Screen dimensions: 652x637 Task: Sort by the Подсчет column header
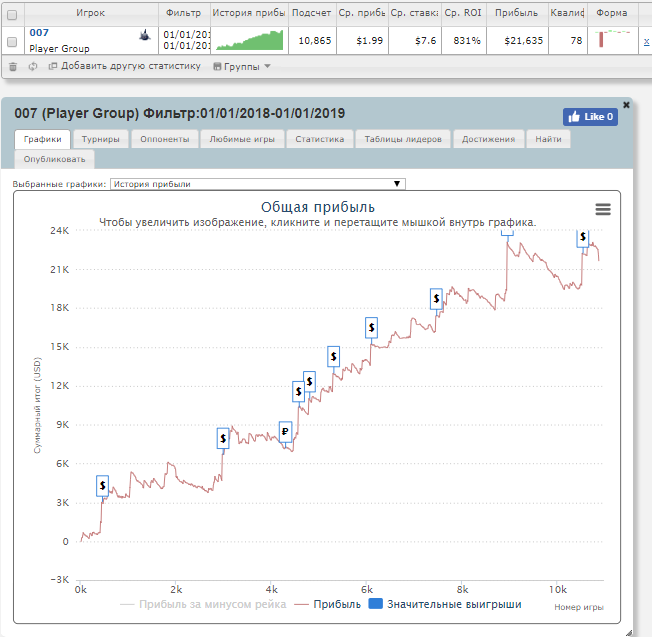click(x=312, y=13)
